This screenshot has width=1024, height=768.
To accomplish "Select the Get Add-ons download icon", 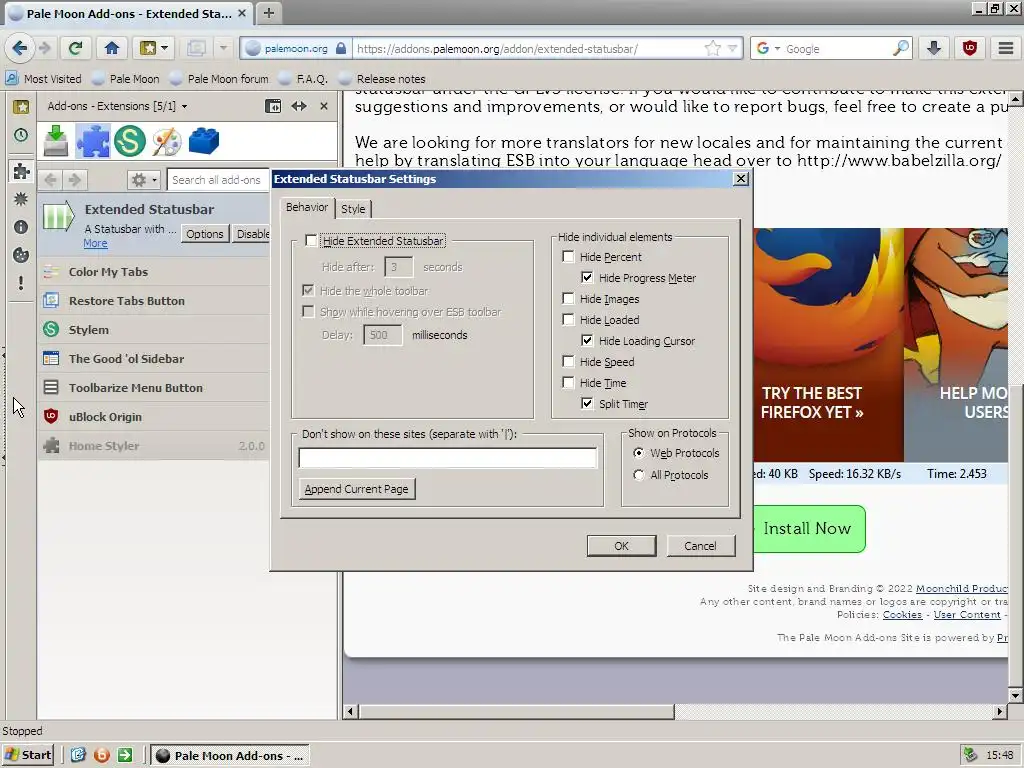I will [56, 140].
